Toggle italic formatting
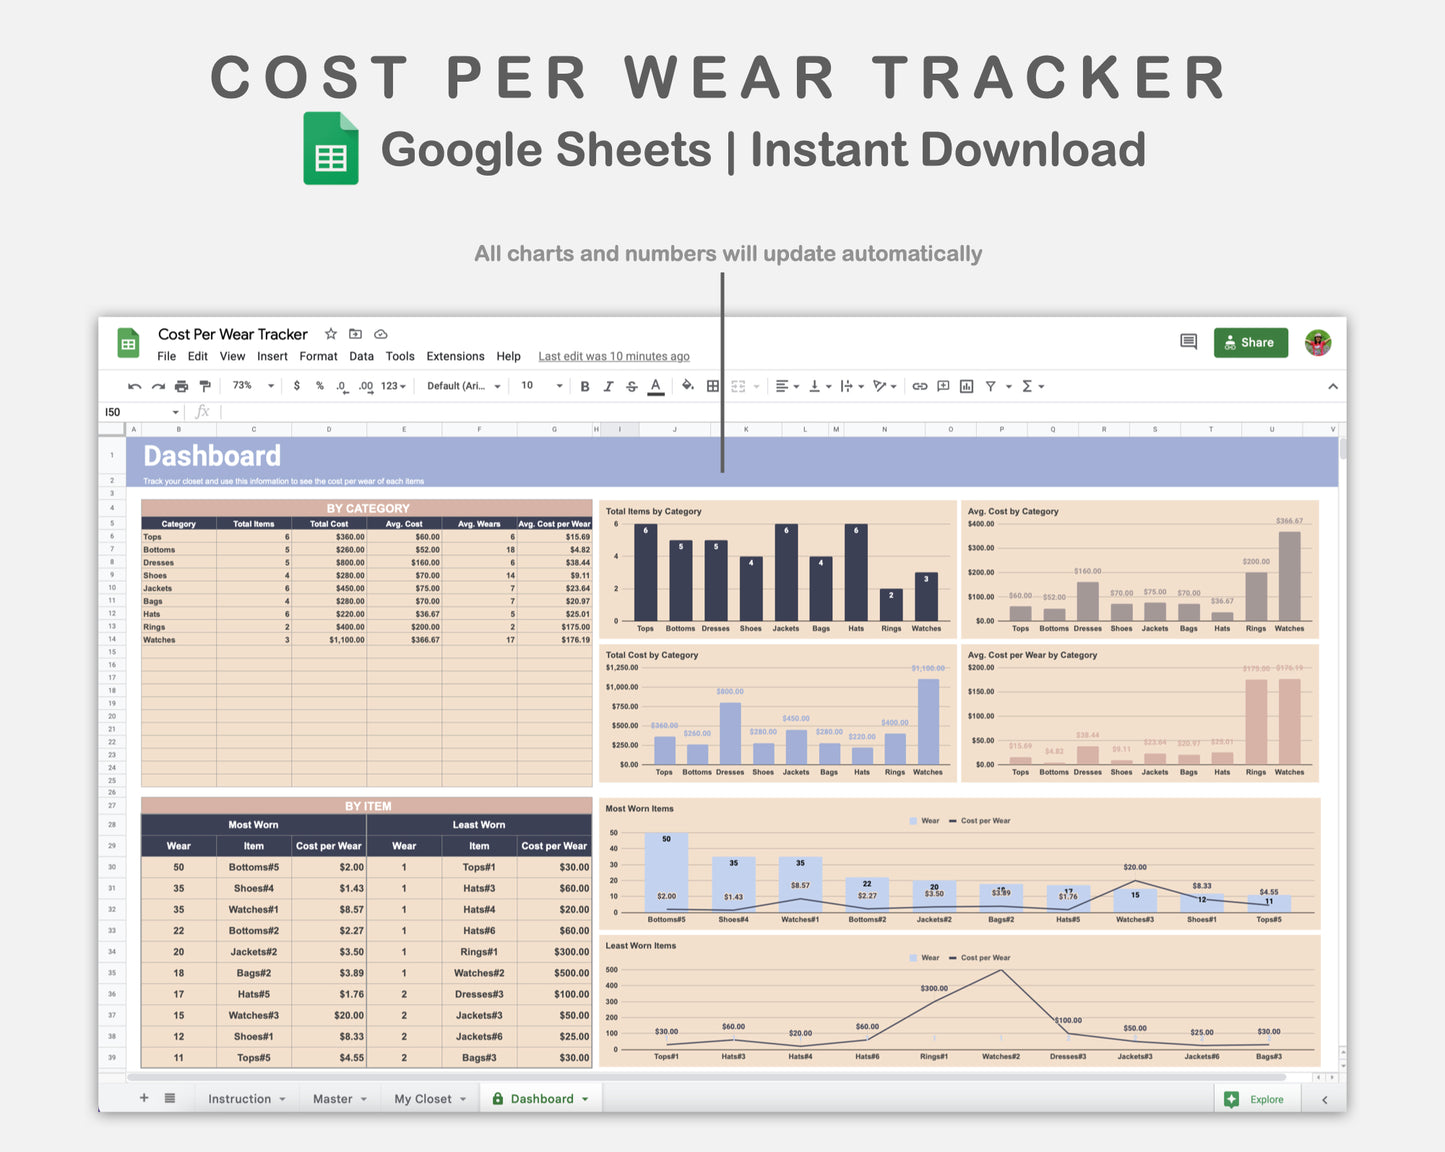Screen dimensions: 1445x1152 (x=609, y=386)
